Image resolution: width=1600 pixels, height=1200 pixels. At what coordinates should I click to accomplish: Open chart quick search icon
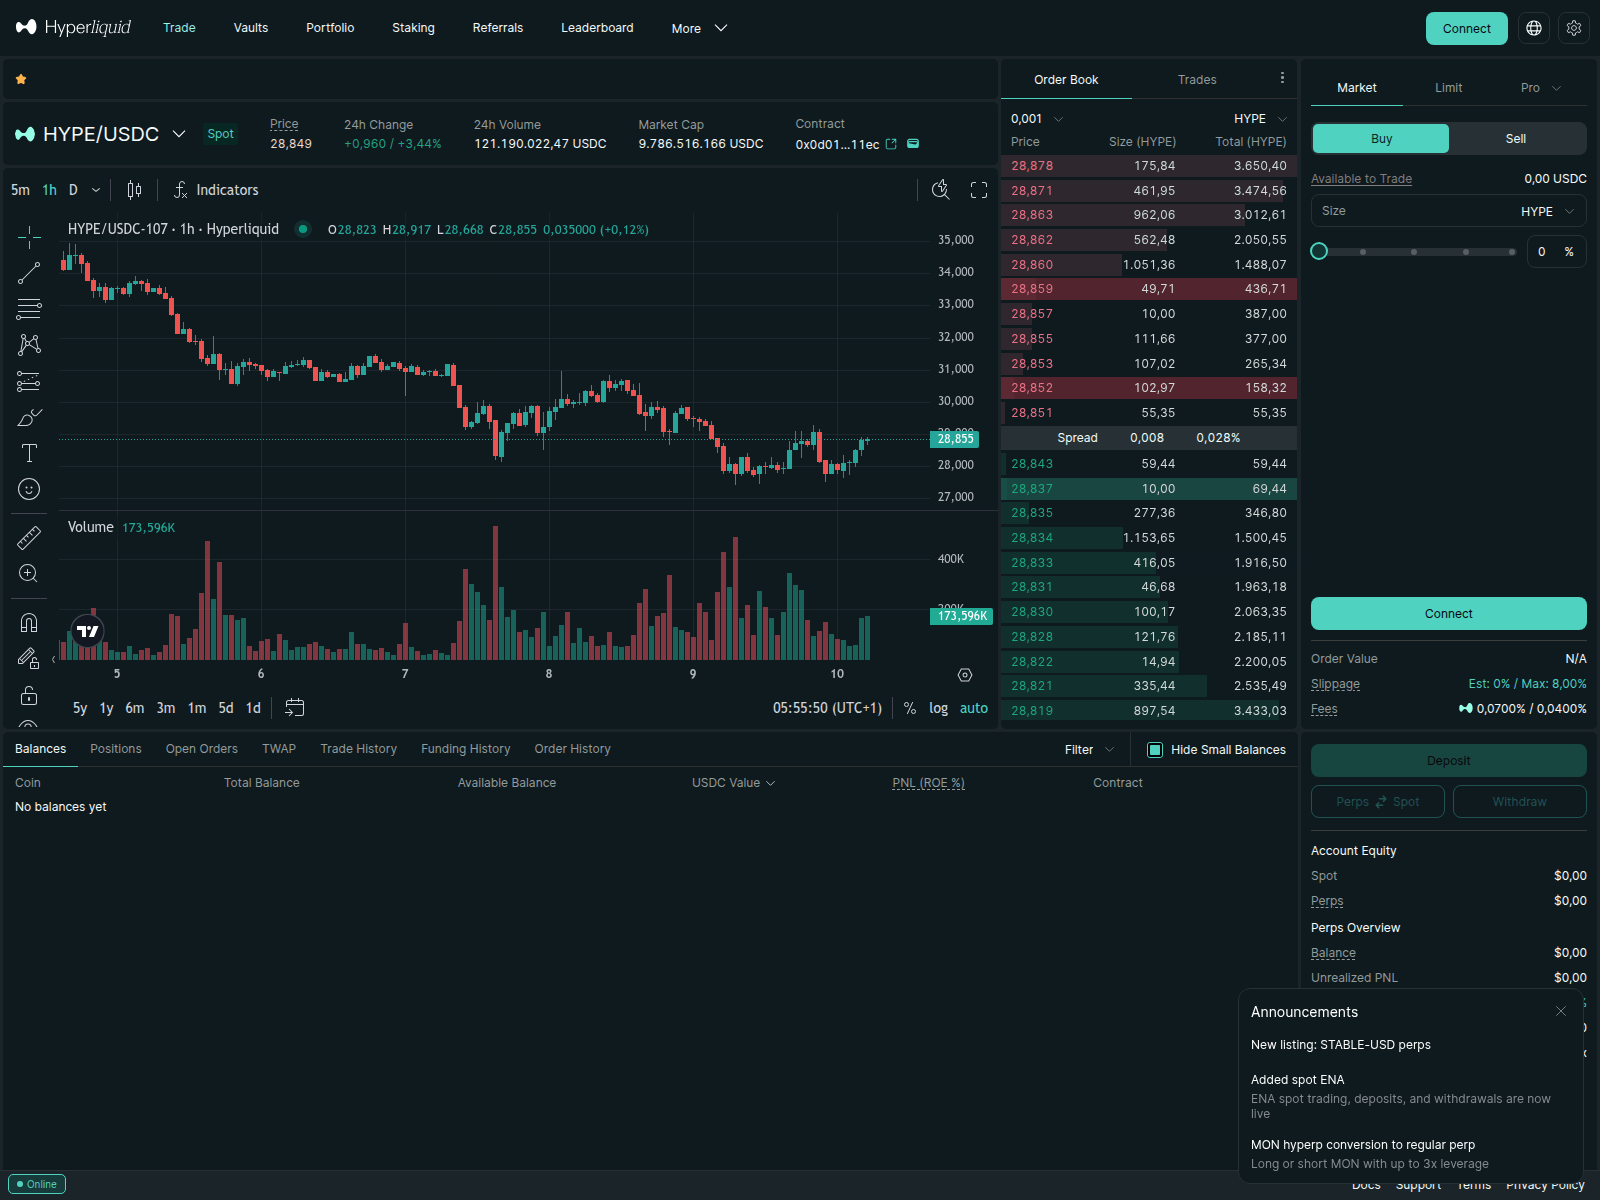point(941,190)
